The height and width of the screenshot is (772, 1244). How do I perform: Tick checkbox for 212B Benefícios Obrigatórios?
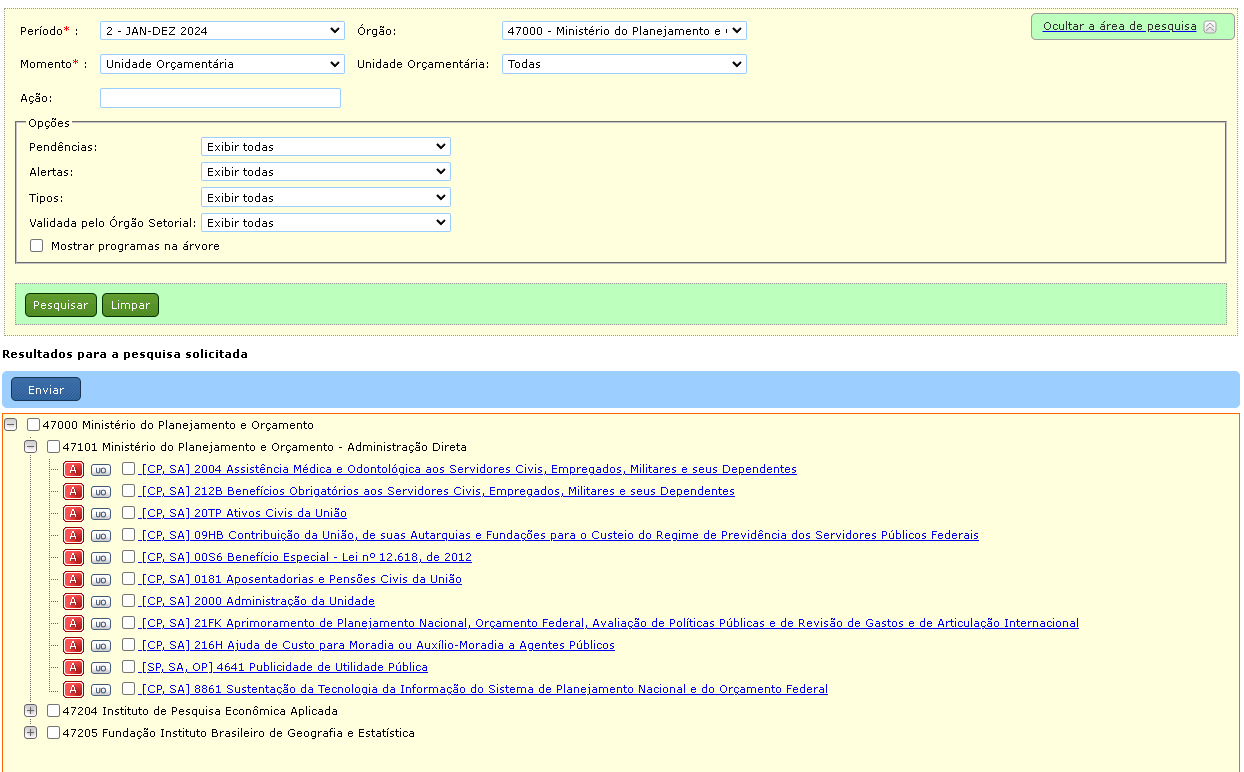128,491
